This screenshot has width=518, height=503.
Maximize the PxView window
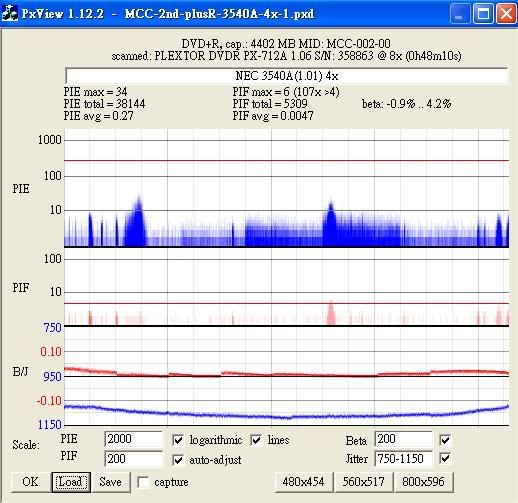coord(483,14)
